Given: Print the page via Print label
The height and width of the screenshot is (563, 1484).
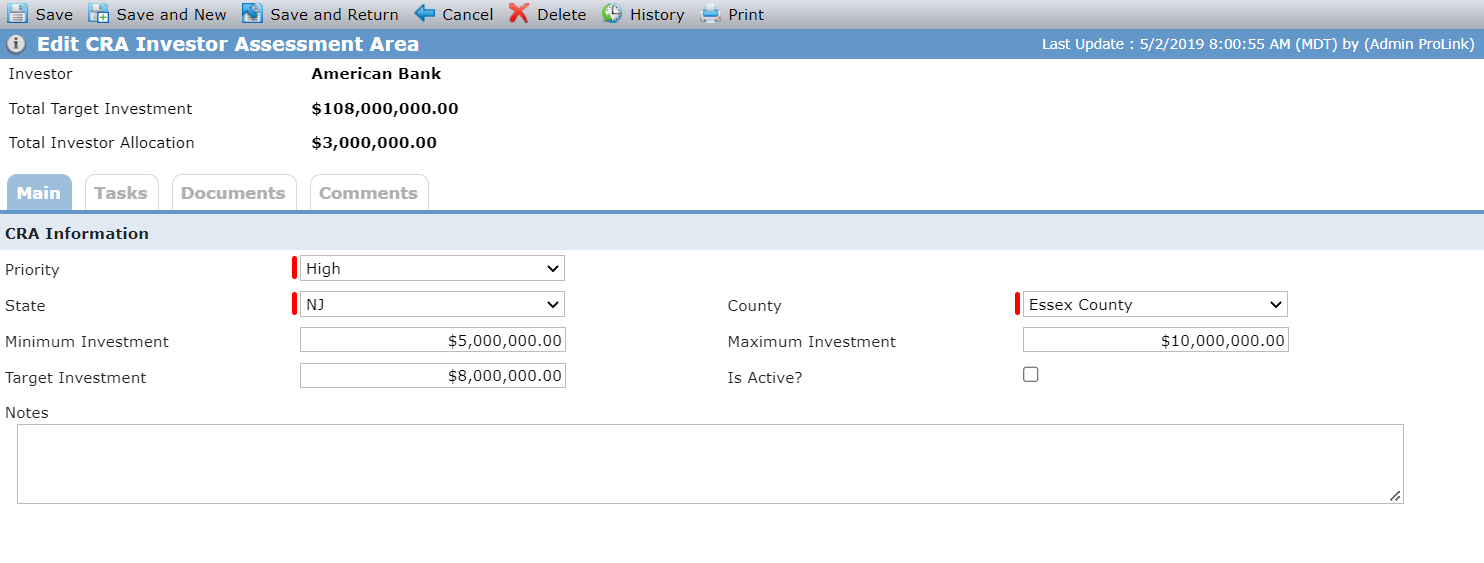Looking at the screenshot, I should [746, 15].
